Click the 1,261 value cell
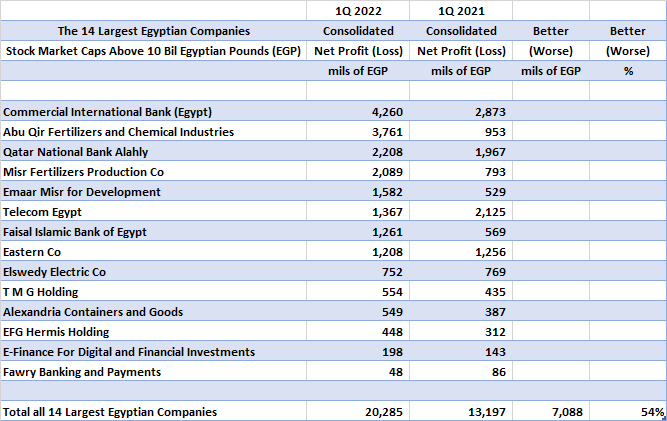 pyautogui.click(x=358, y=231)
